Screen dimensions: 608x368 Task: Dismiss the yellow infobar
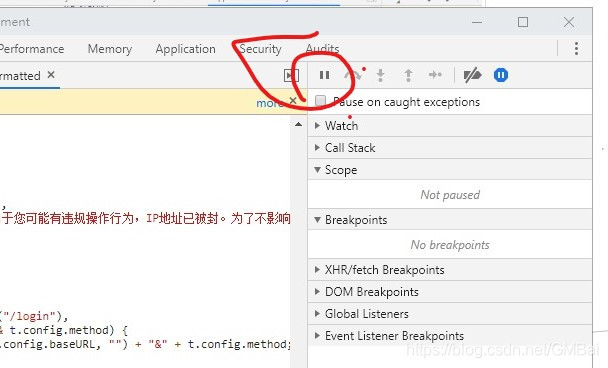[293, 101]
